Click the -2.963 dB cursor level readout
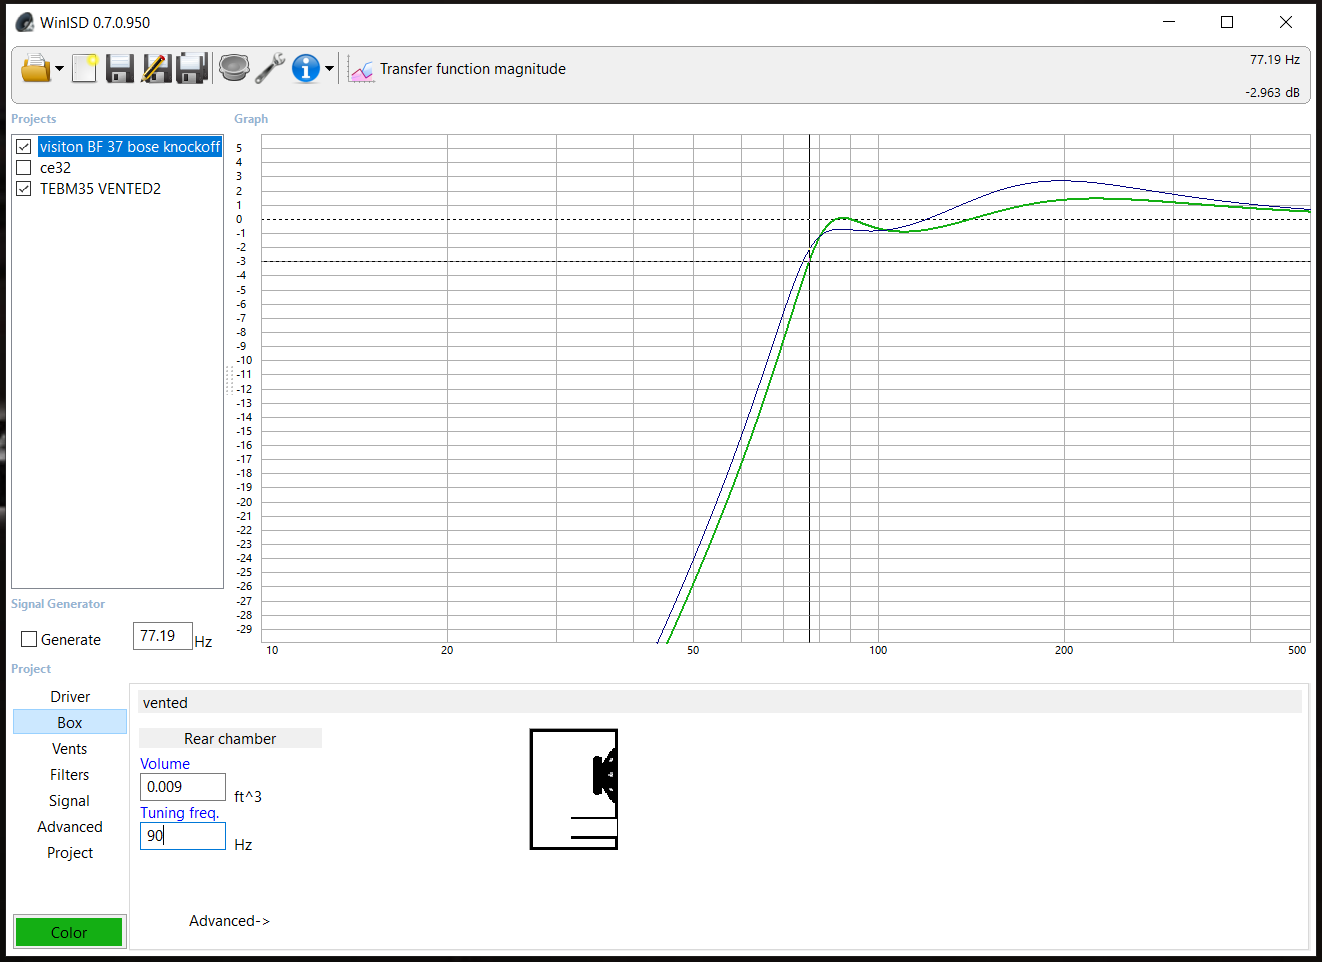 click(x=1272, y=92)
